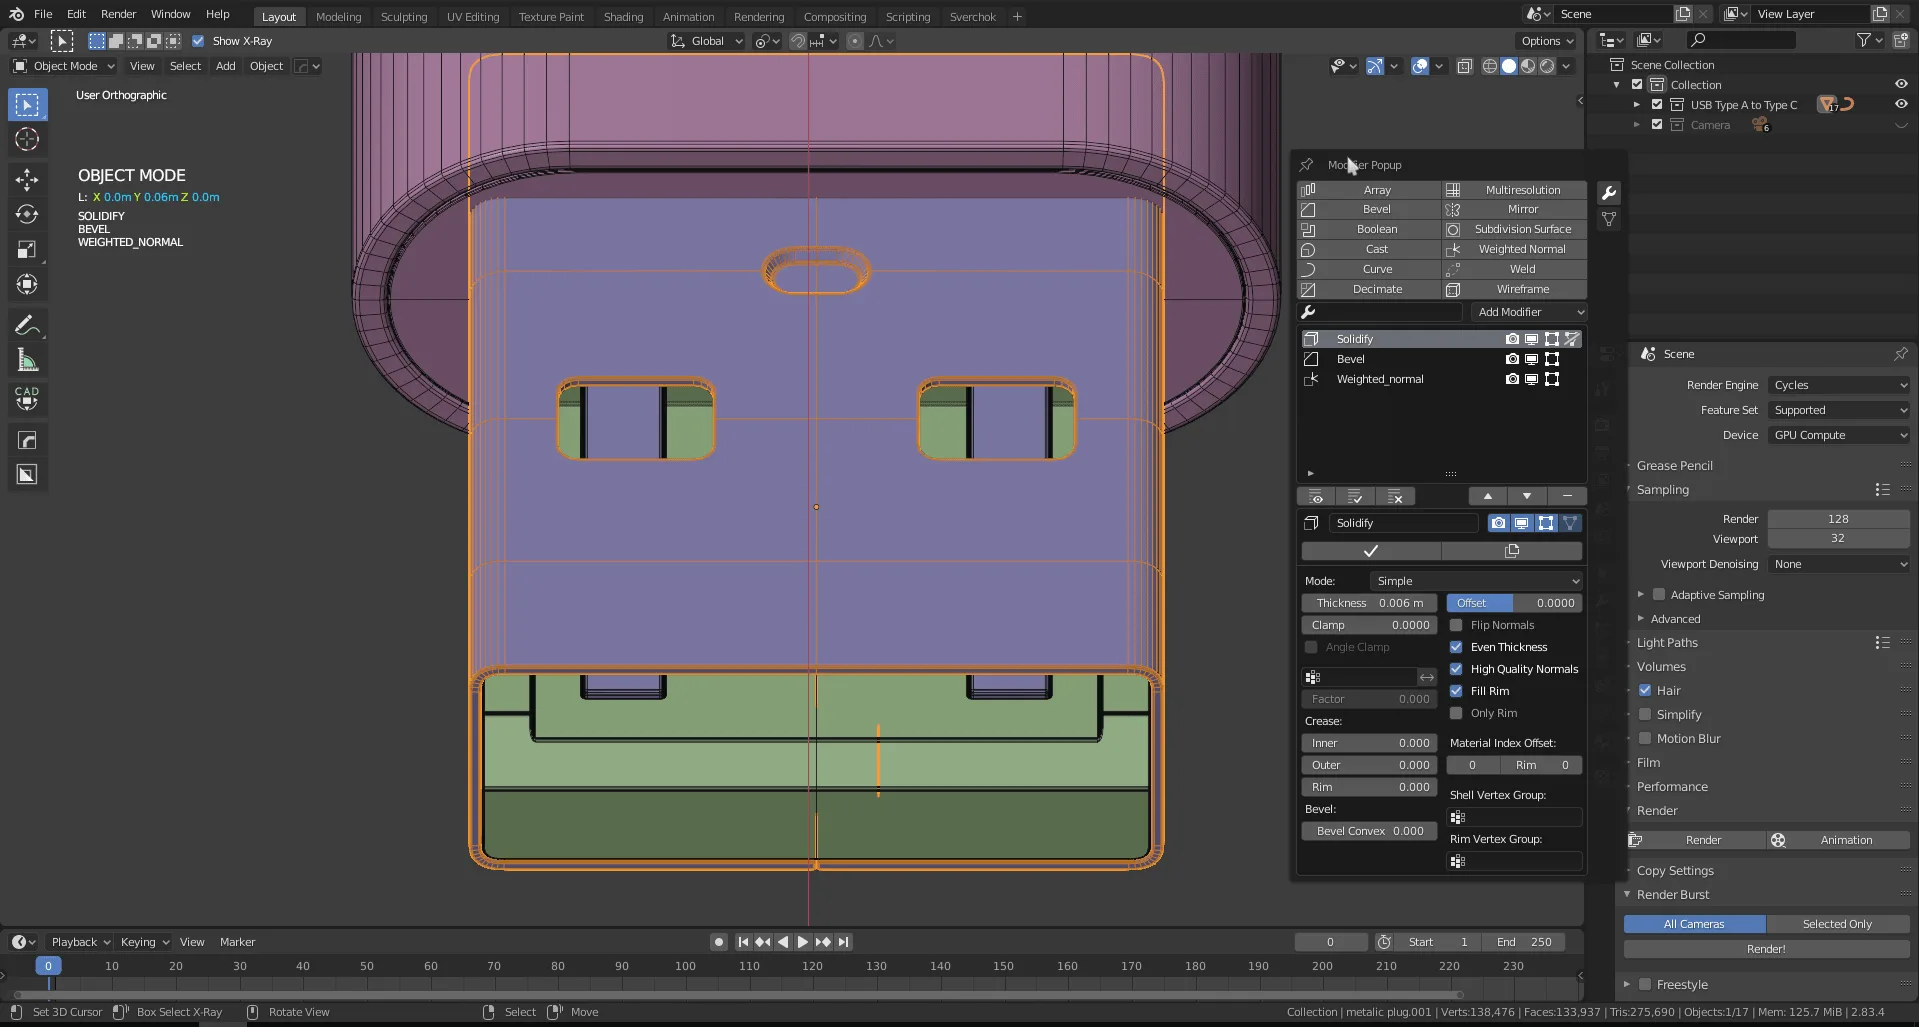Move the Solidify modifier up with arrow
The image size is (1919, 1027).
click(1487, 497)
